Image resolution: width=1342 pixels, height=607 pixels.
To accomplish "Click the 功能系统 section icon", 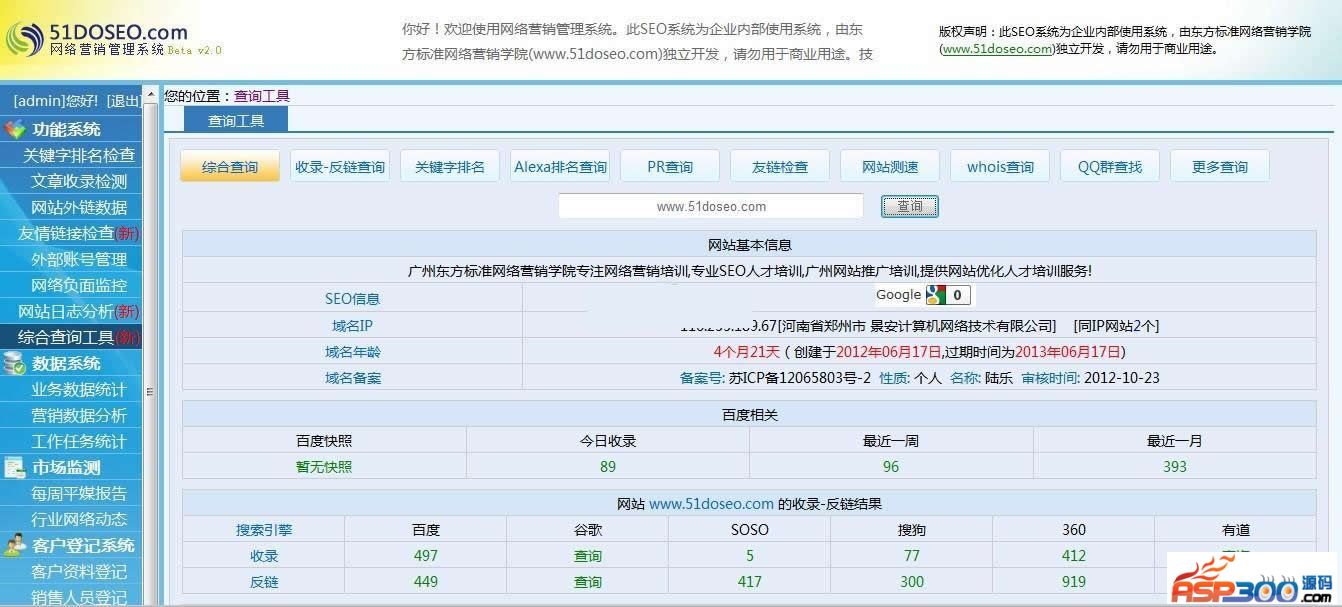I will point(15,129).
